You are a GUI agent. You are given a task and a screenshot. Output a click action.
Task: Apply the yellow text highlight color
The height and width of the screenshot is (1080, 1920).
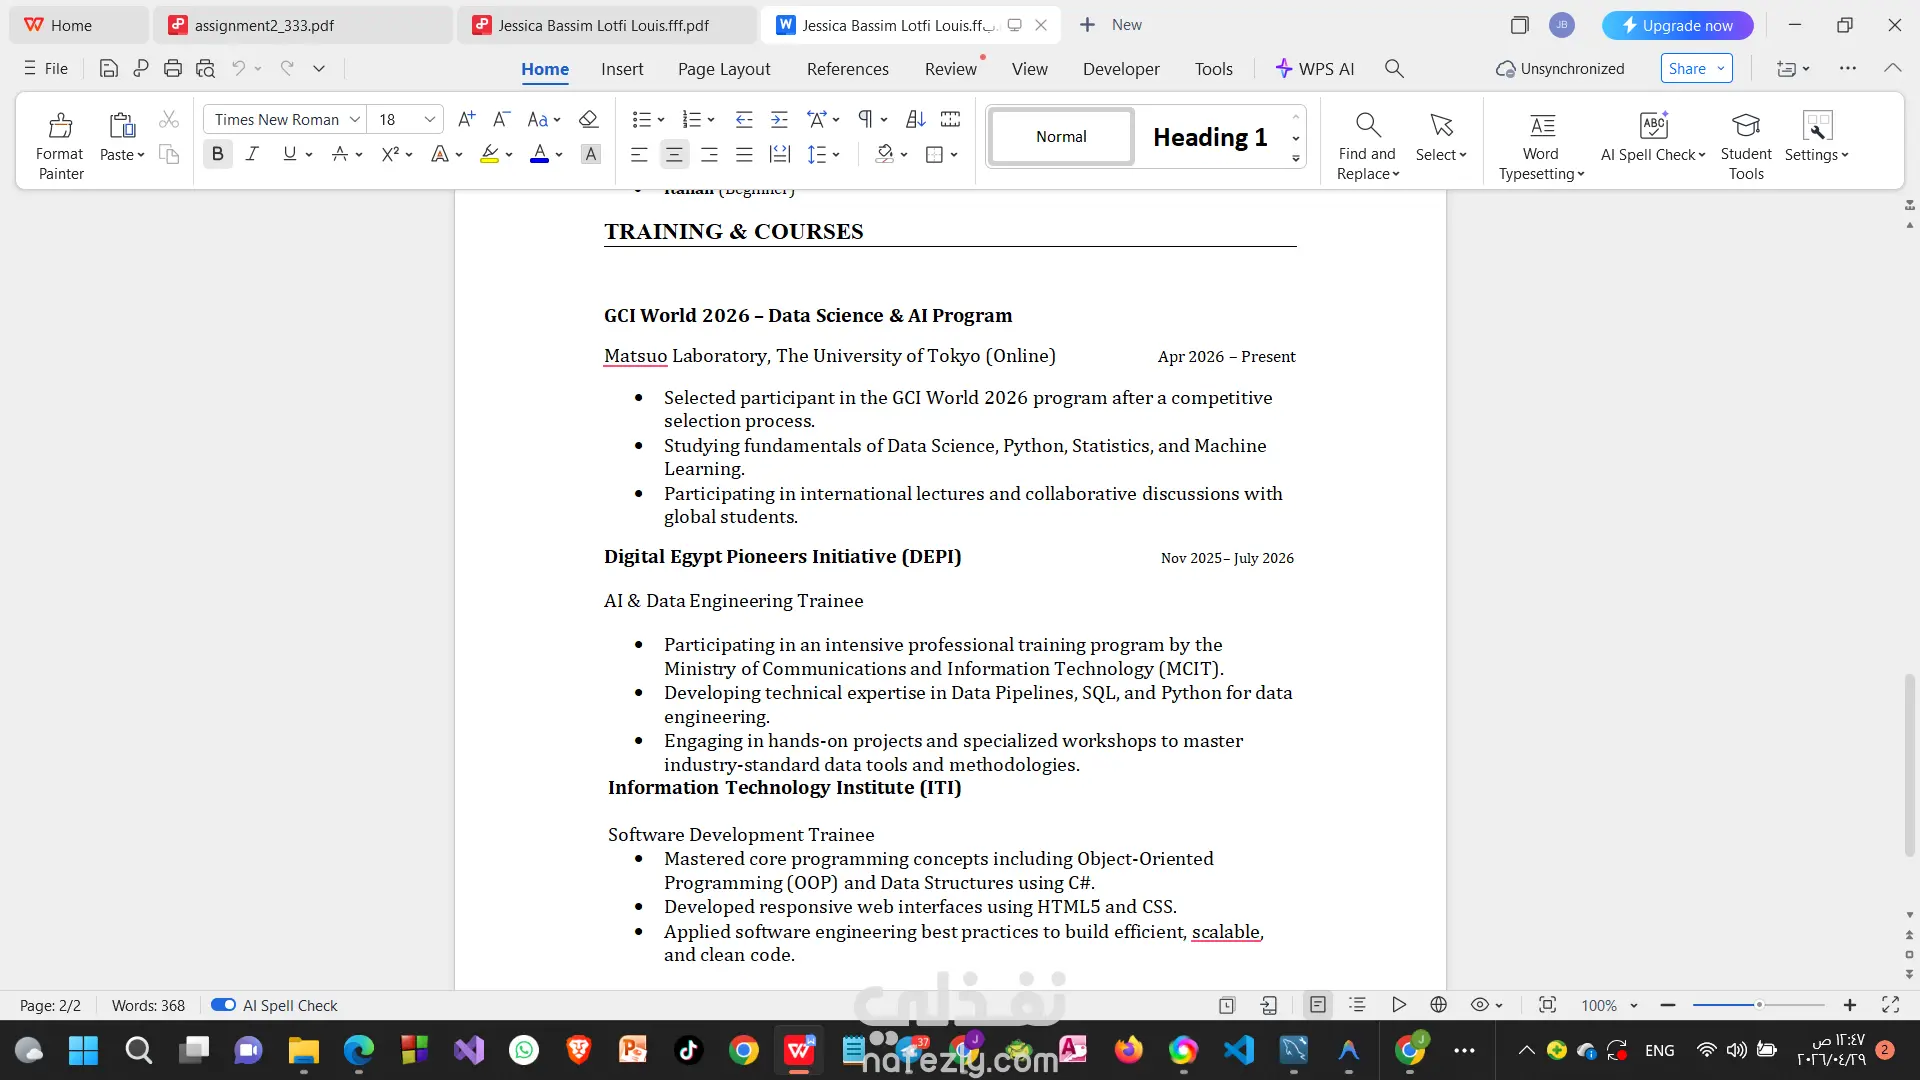[489, 154]
